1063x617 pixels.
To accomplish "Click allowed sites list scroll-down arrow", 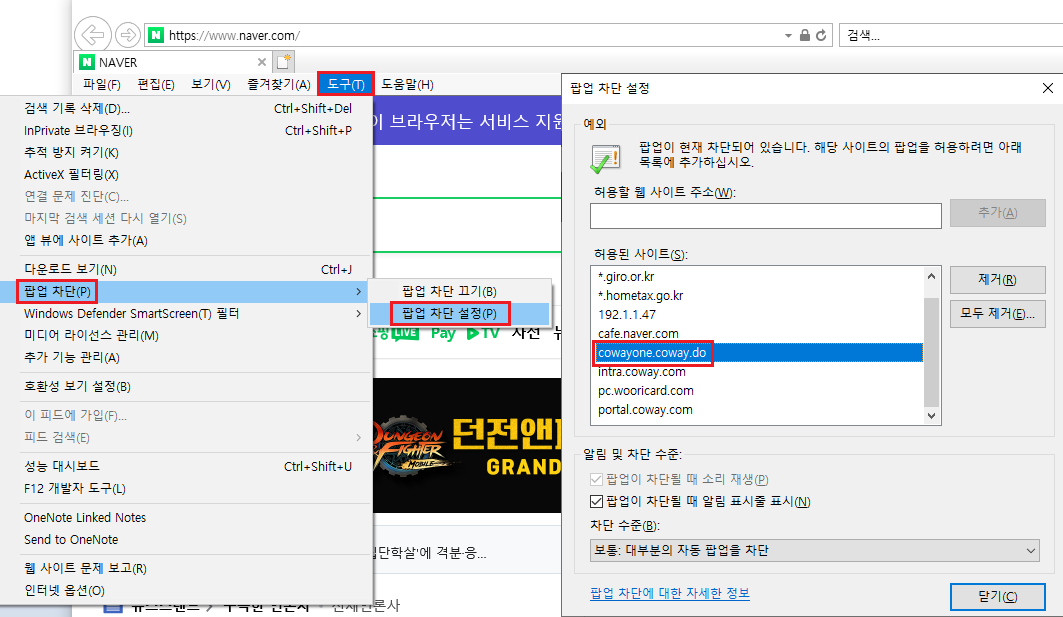I will [931, 416].
